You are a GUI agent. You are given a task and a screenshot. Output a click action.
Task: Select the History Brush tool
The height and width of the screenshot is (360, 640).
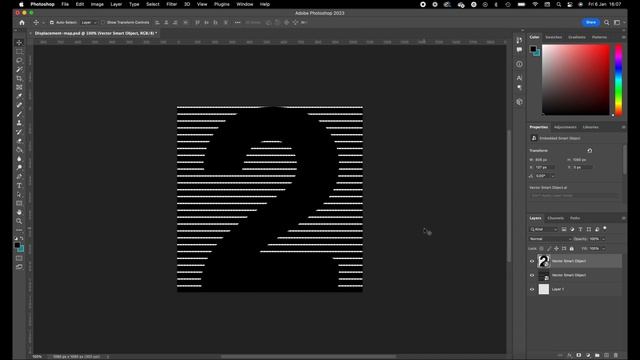(x=19, y=132)
